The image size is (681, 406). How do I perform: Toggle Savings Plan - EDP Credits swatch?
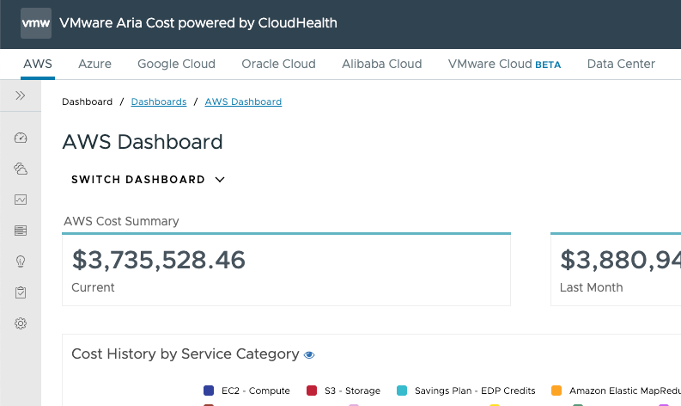click(x=402, y=390)
